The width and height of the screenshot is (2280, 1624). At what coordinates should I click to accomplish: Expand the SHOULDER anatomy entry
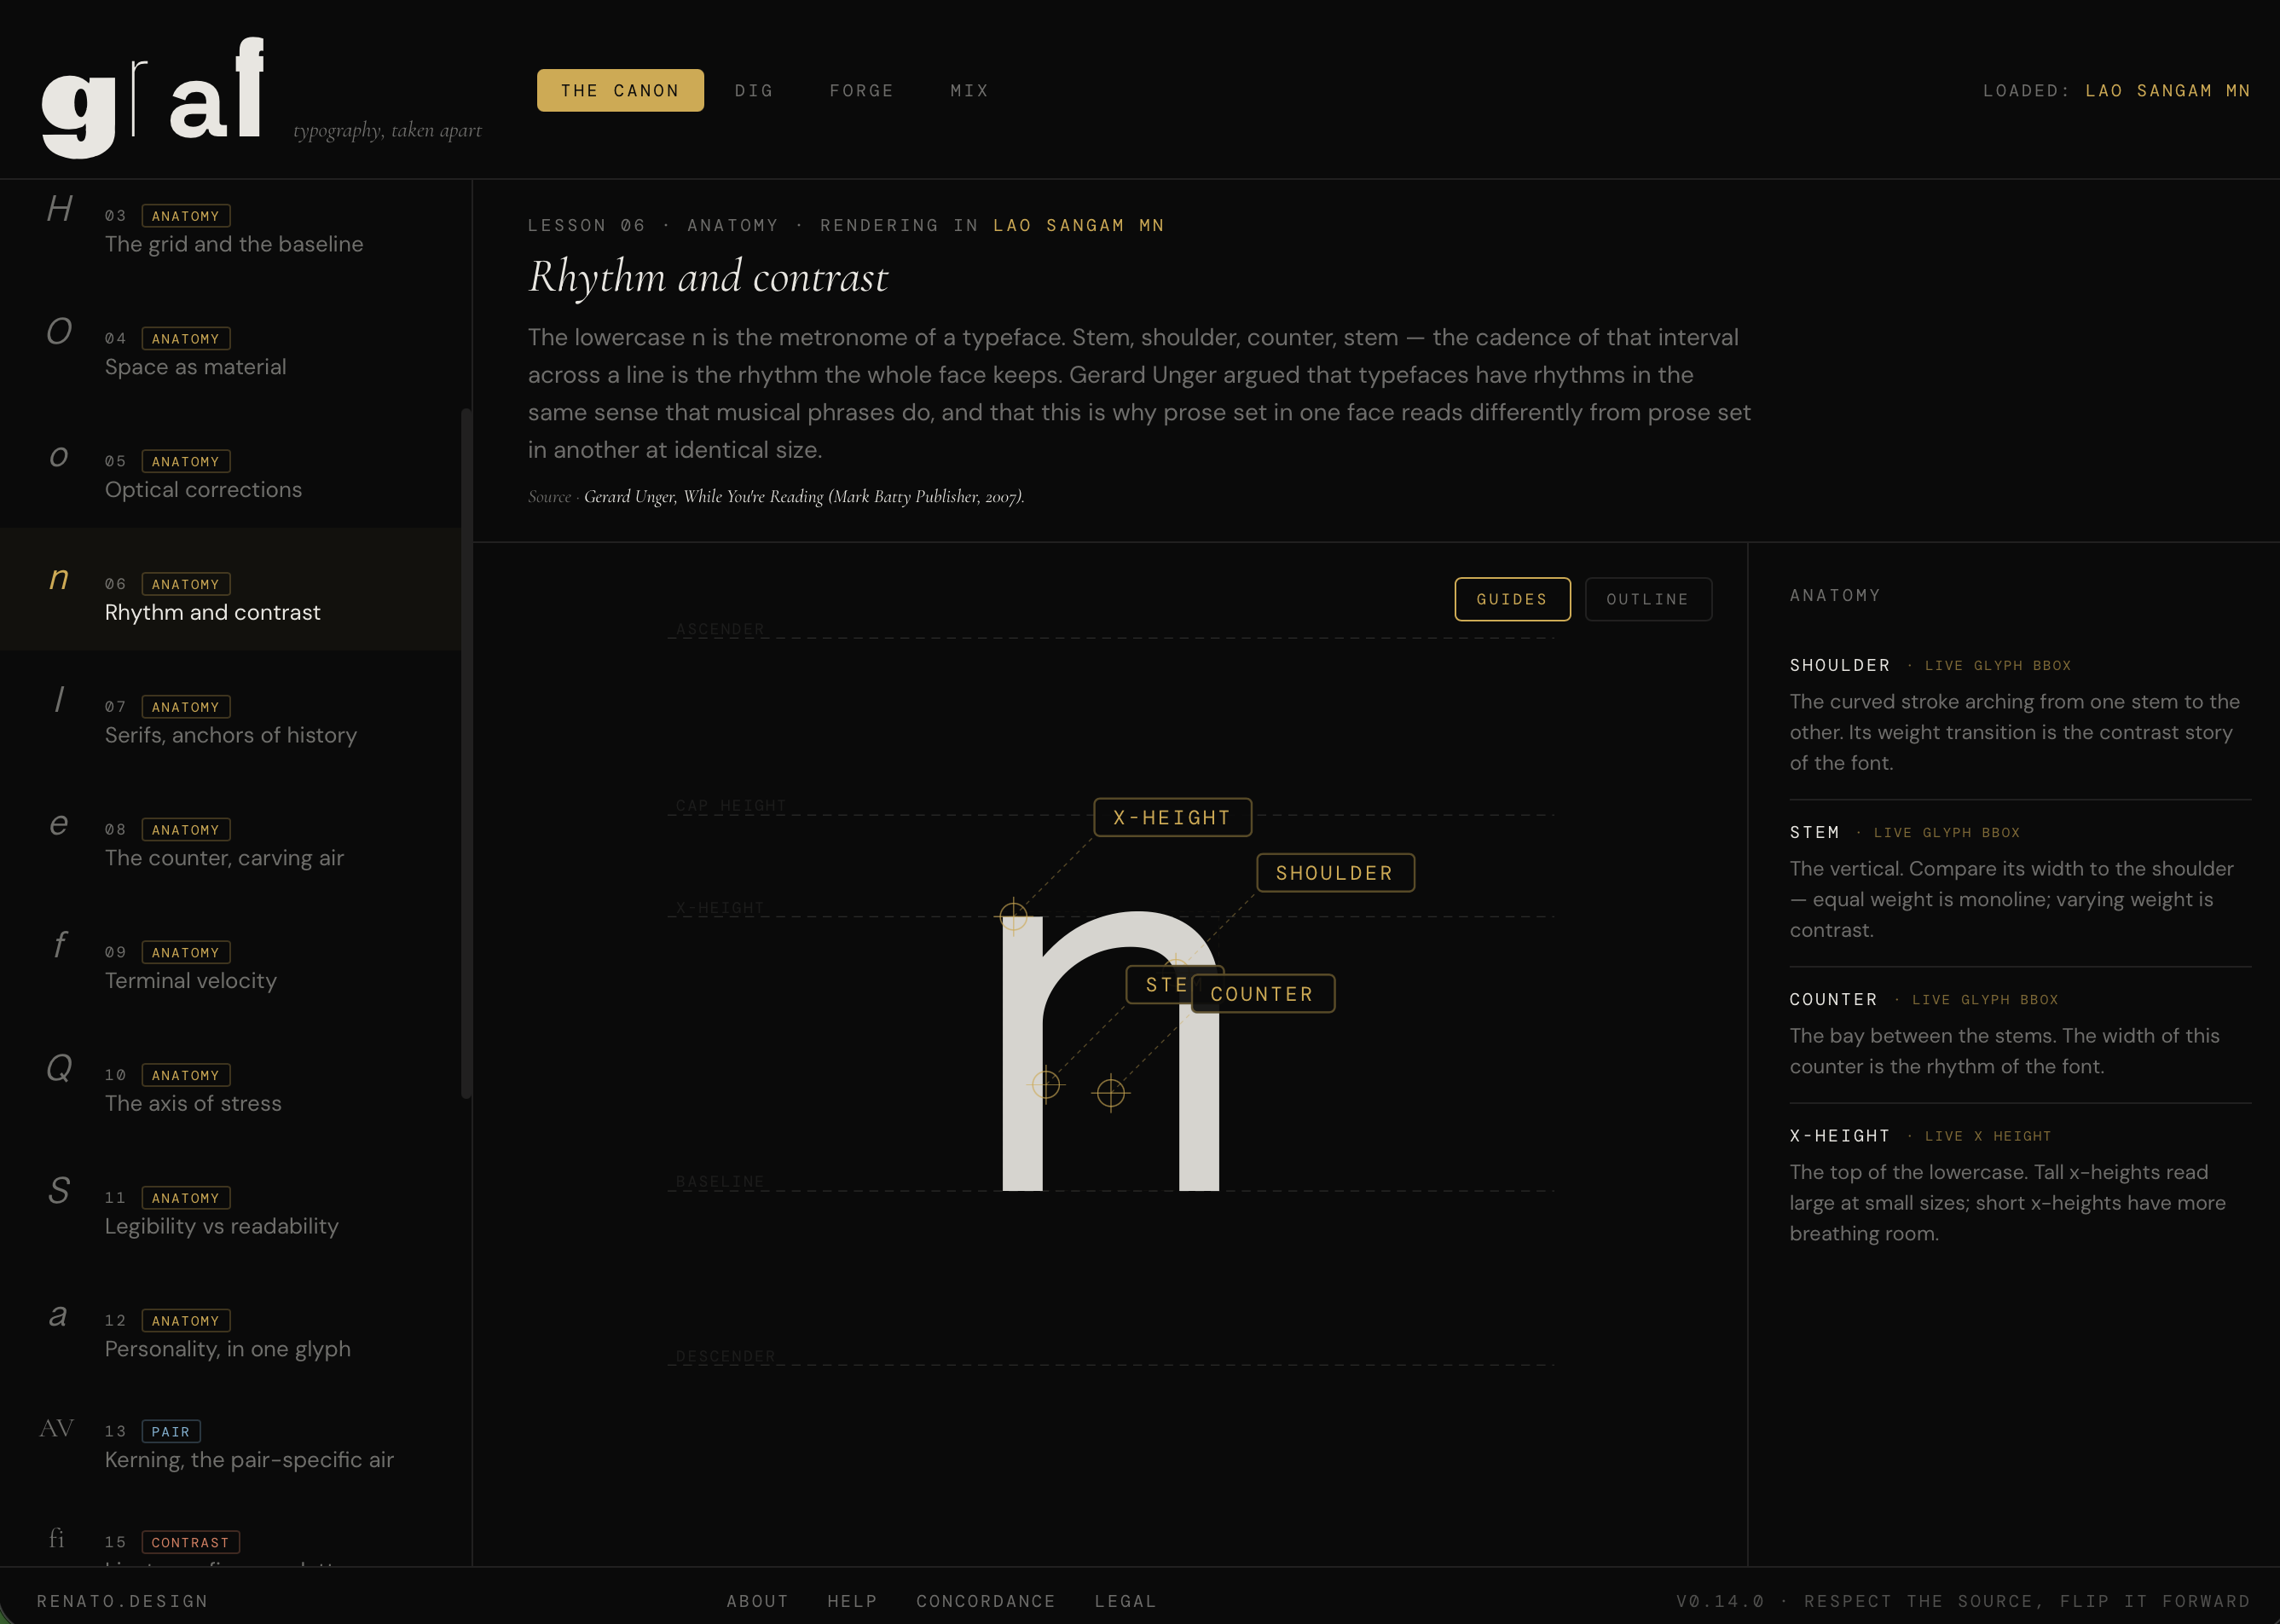point(1839,665)
